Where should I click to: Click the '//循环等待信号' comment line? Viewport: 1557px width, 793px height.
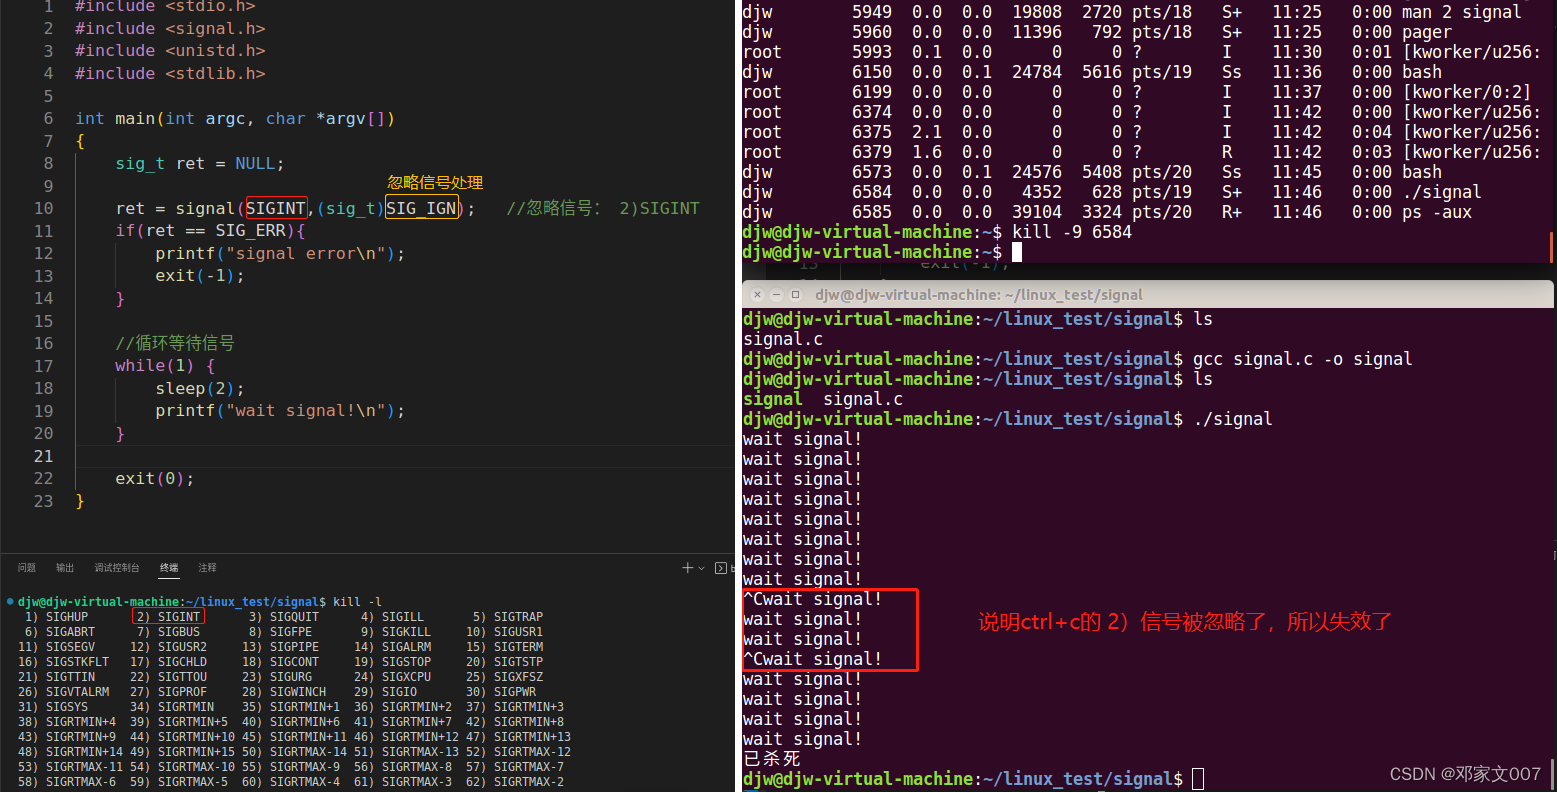pyautogui.click(x=175, y=343)
